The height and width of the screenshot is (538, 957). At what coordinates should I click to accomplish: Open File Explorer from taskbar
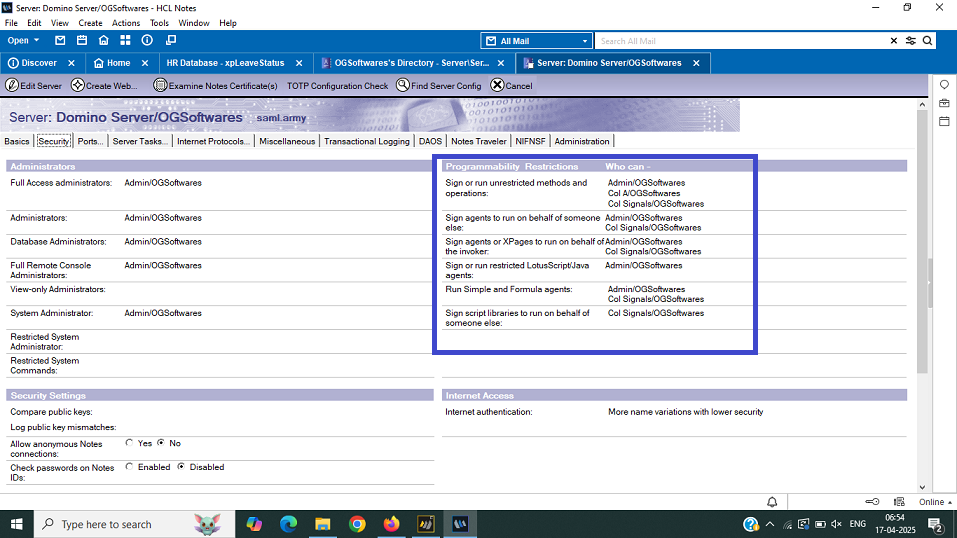coord(322,524)
